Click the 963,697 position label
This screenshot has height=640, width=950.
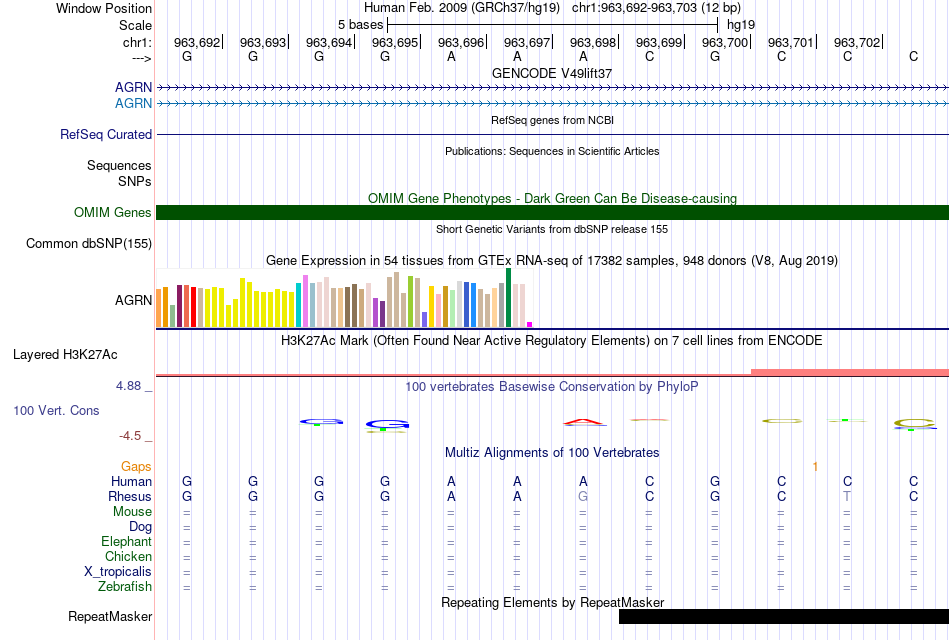(527, 42)
